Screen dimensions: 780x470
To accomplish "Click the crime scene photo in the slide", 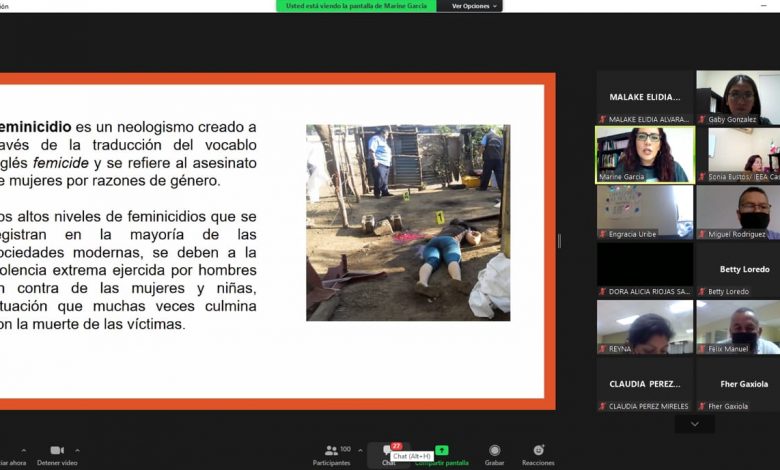I will [x=407, y=222].
